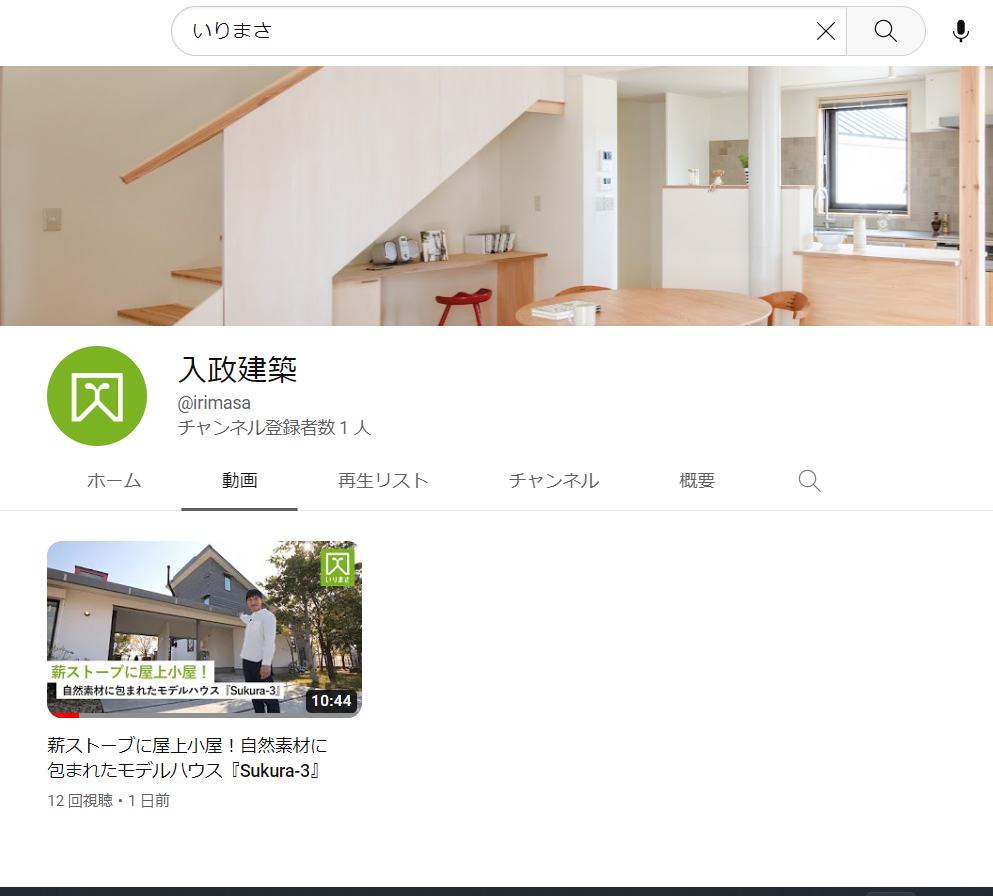This screenshot has height=896, width=993.
Task: Open video title 薪ストーブに屋上小屋！
Action: 187,757
